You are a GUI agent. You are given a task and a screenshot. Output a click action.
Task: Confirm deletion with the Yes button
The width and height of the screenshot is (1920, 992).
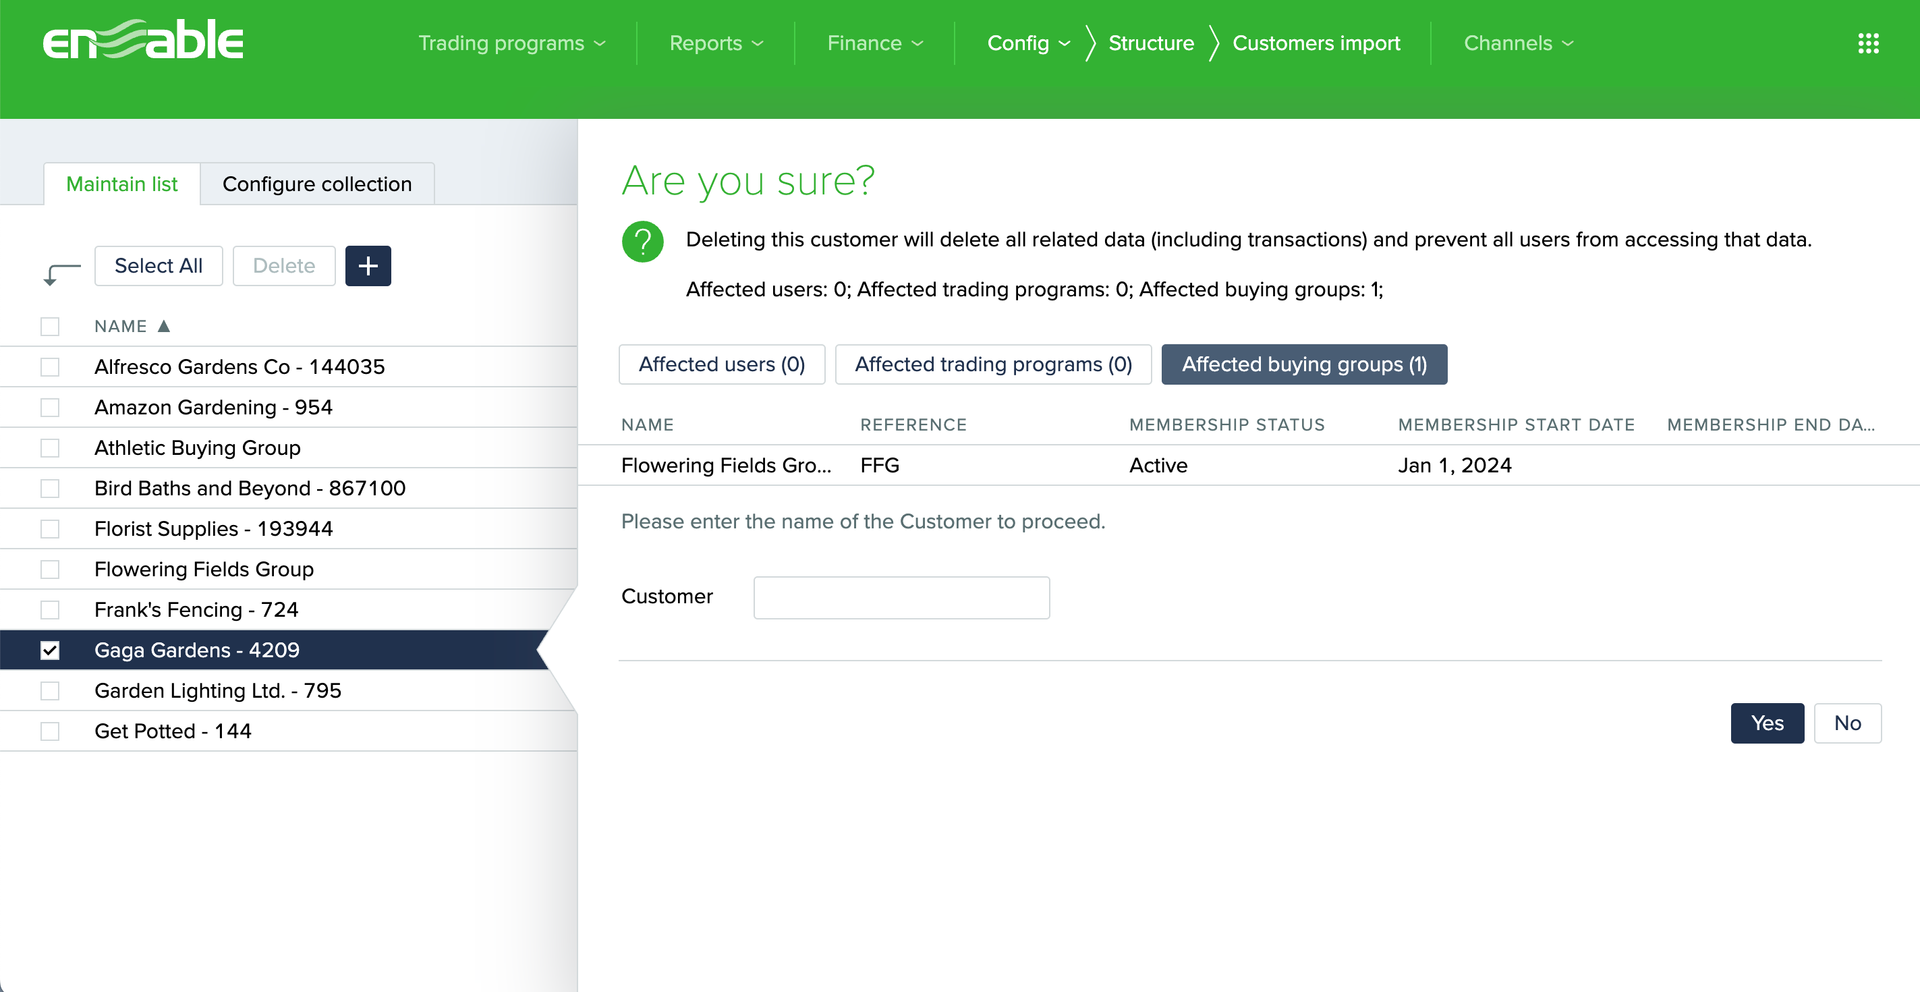point(1766,723)
